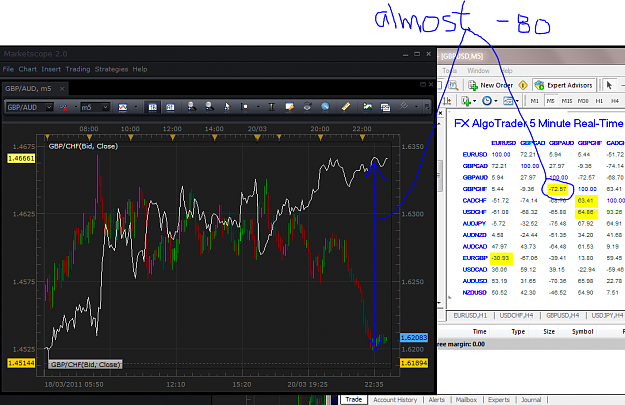Toggle the first table-view button in Marketscope toolbar
The width and height of the screenshot is (625, 405).
pyautogui.click(x=152, y=107)
